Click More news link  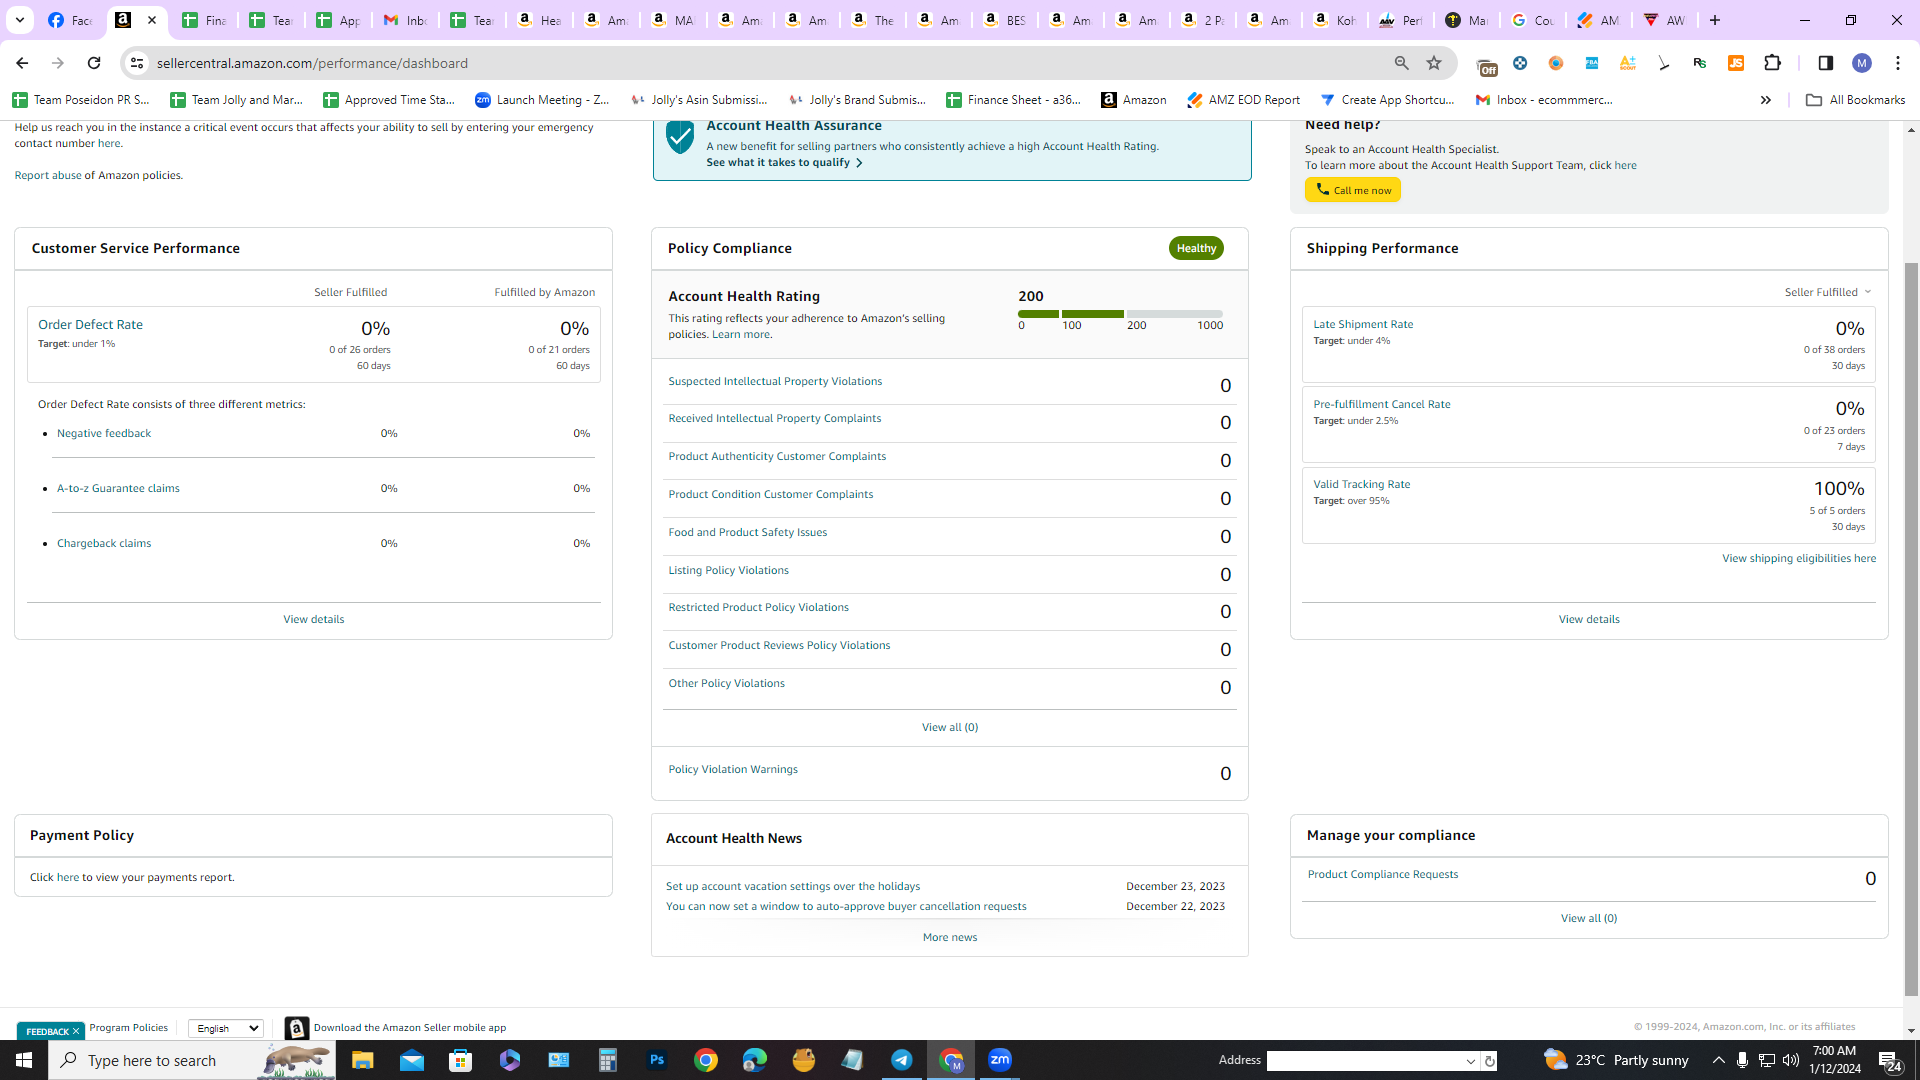(950, 937)
